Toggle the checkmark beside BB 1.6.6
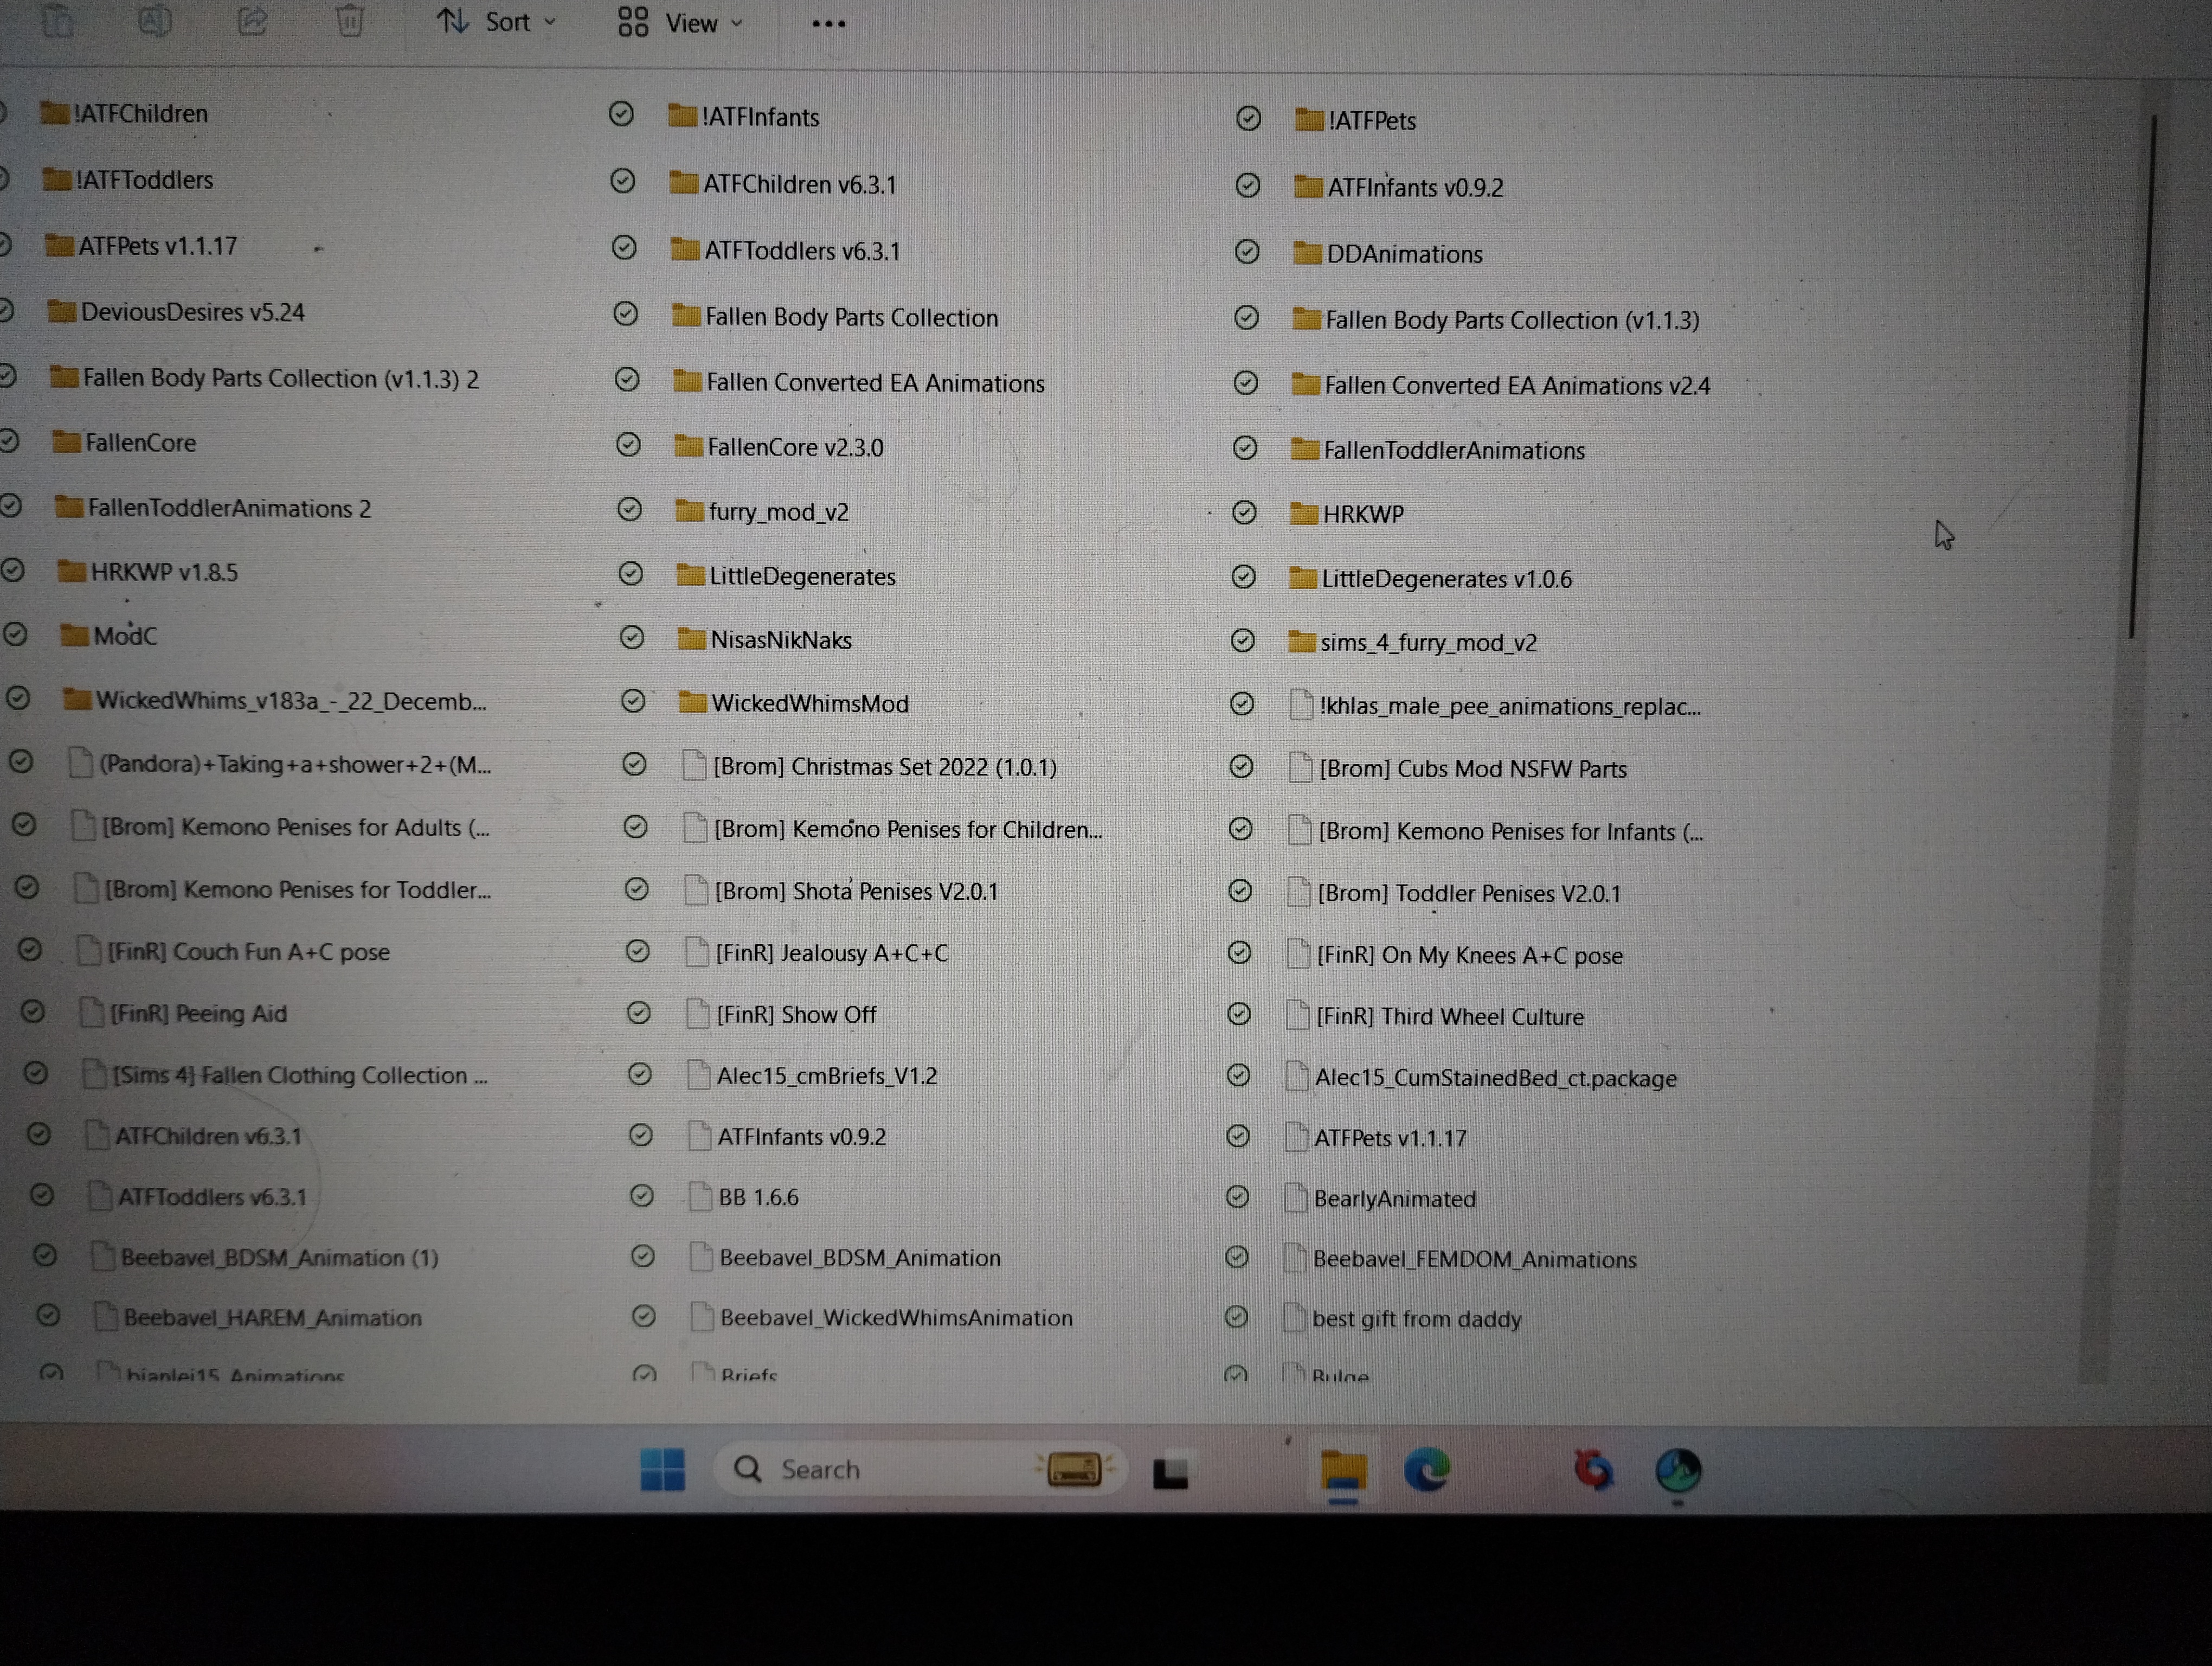This screenshot has height=1666, width=2212. [642, 1196]
